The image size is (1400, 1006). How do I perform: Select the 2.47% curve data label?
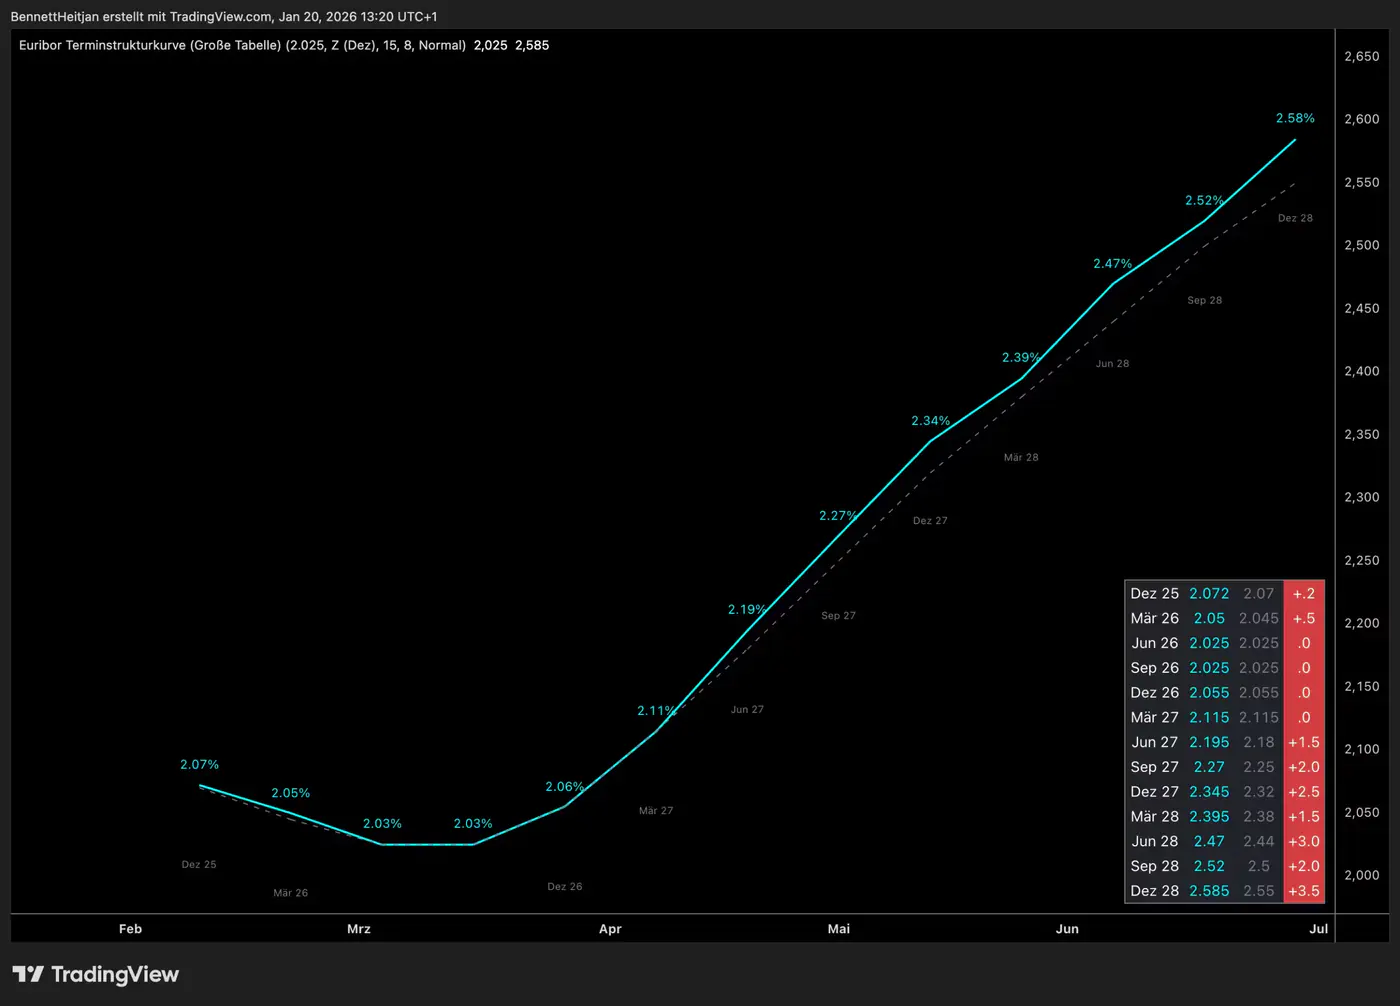coord(1113,263)
